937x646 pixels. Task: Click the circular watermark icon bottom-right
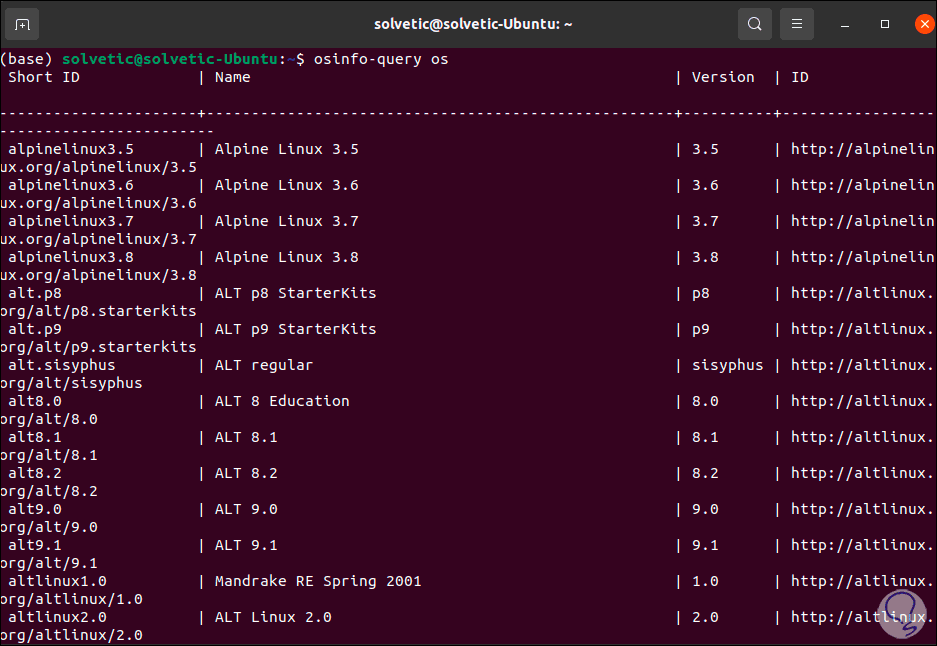[901, 611]
